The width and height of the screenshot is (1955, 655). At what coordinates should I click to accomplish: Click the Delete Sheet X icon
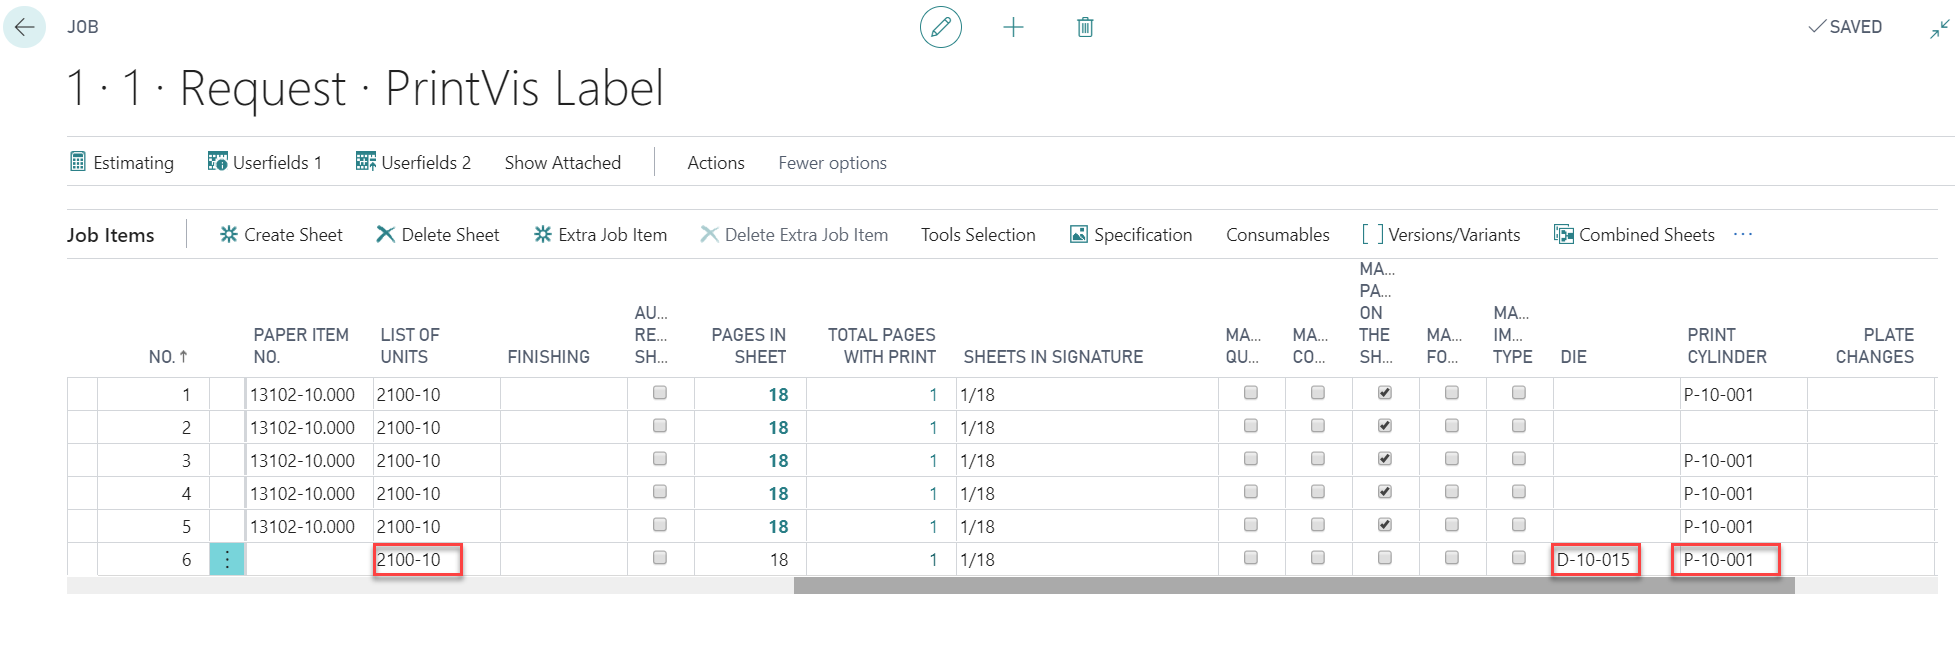click(385, 234)
